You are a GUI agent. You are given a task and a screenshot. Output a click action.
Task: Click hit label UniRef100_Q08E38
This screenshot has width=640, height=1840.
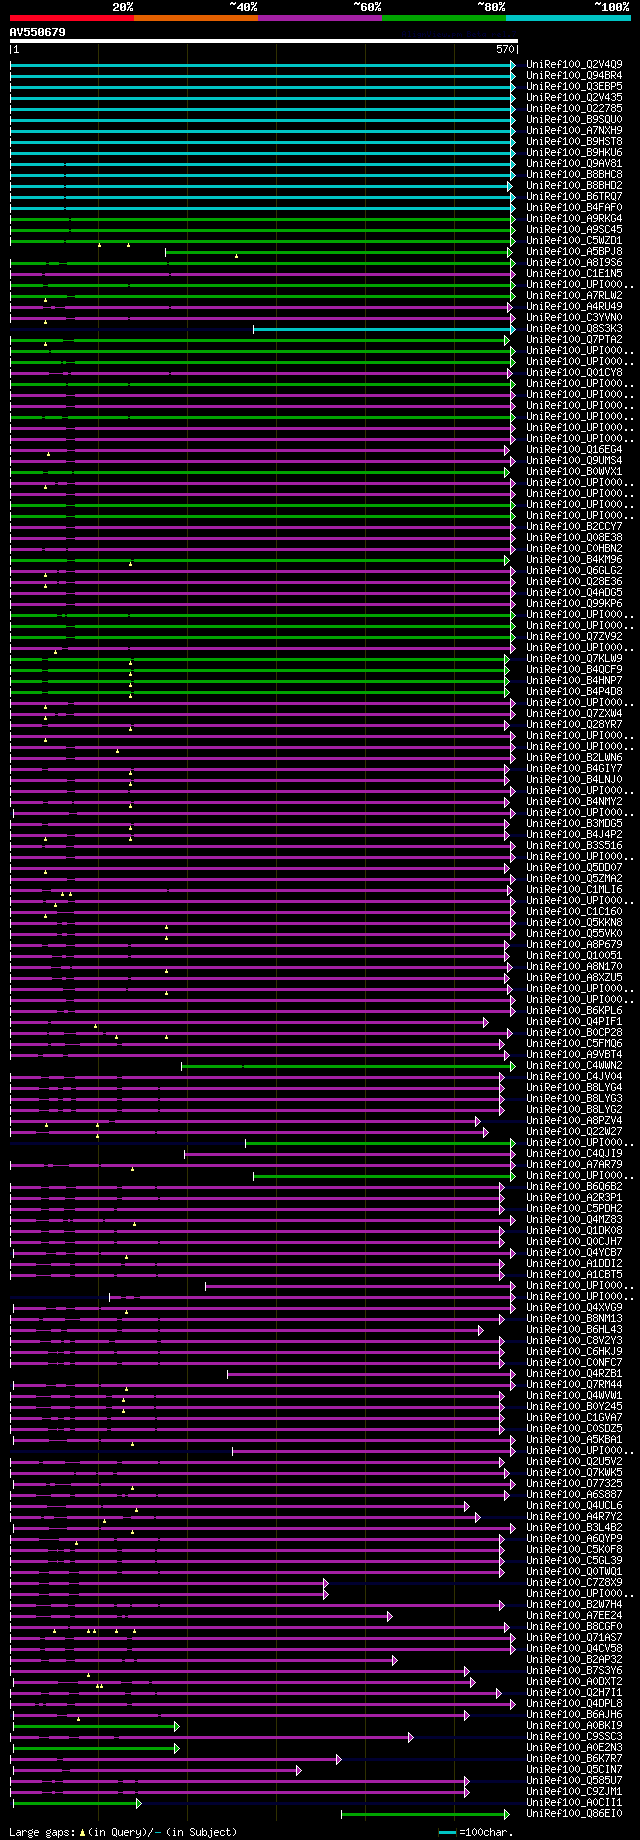pyautogui.click(x=574, y=537)
